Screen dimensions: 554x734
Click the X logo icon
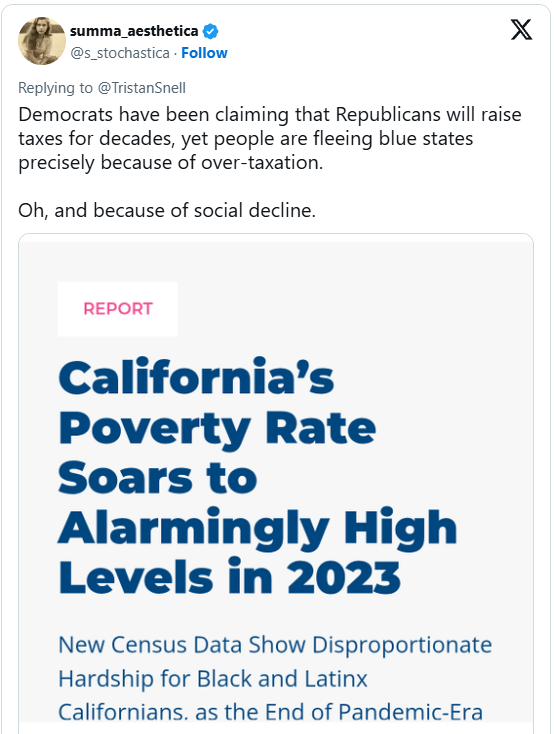click(521, 30)
